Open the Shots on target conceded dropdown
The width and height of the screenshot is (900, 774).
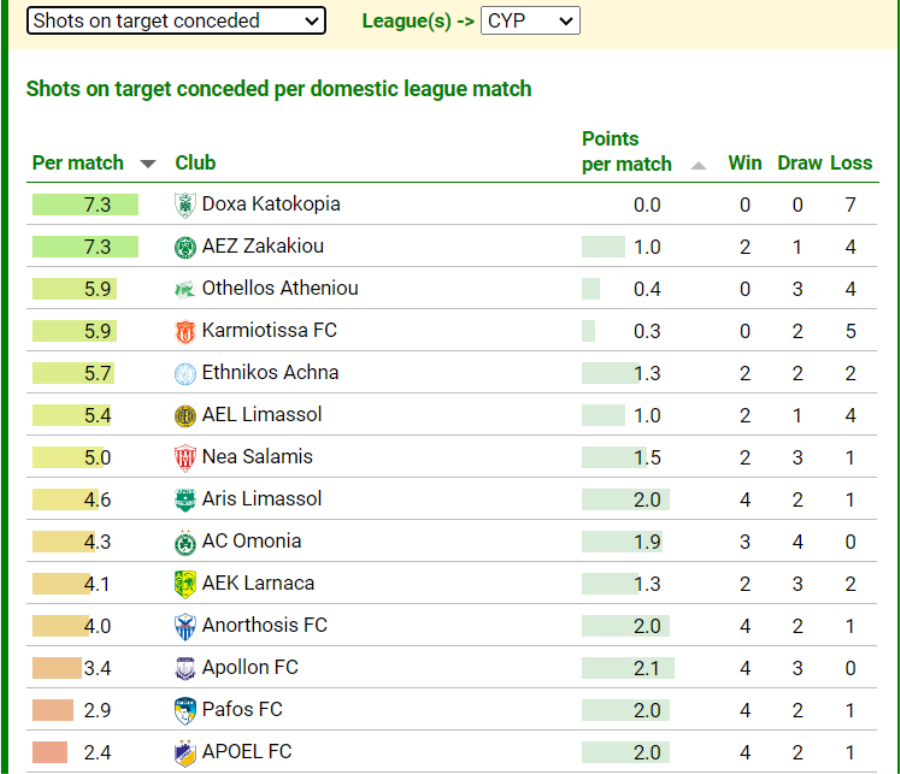tap(176, 21)
